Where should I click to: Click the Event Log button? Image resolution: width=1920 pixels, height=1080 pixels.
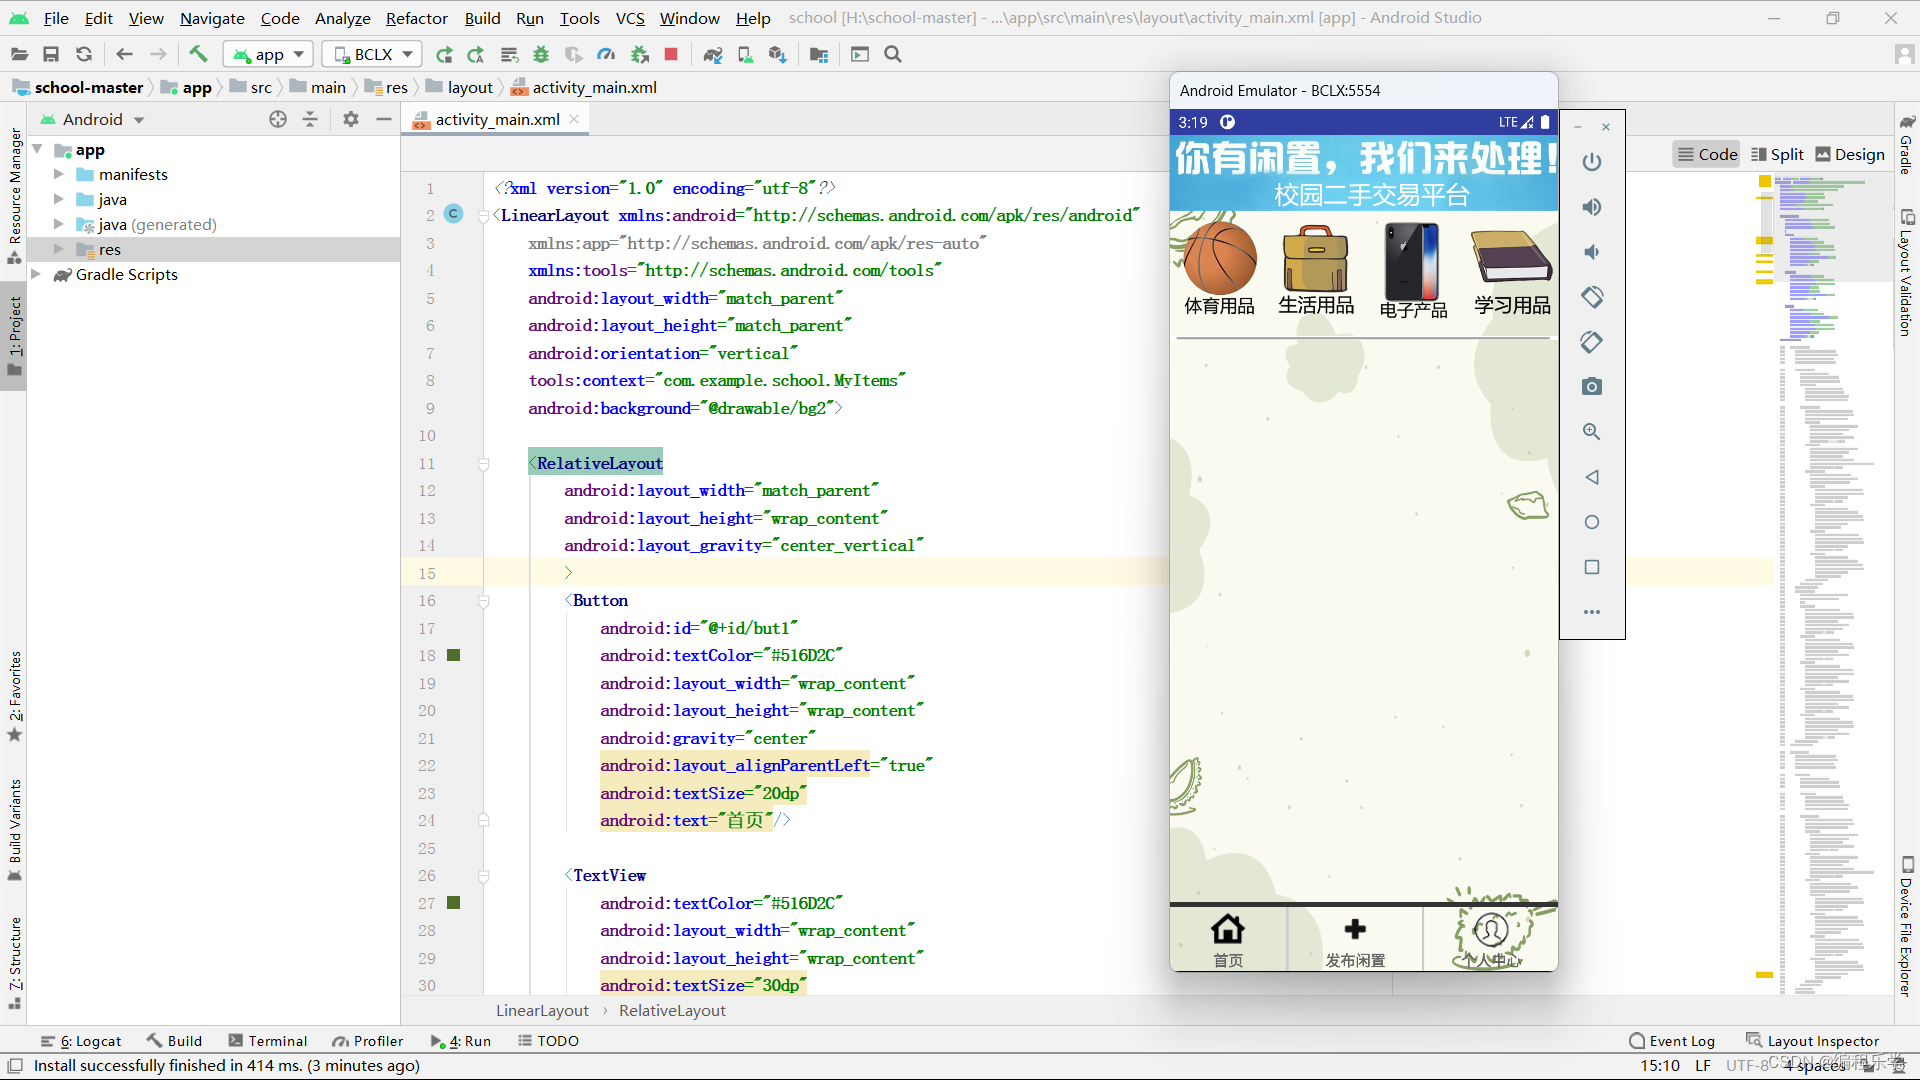(x=1671, y=1041)
